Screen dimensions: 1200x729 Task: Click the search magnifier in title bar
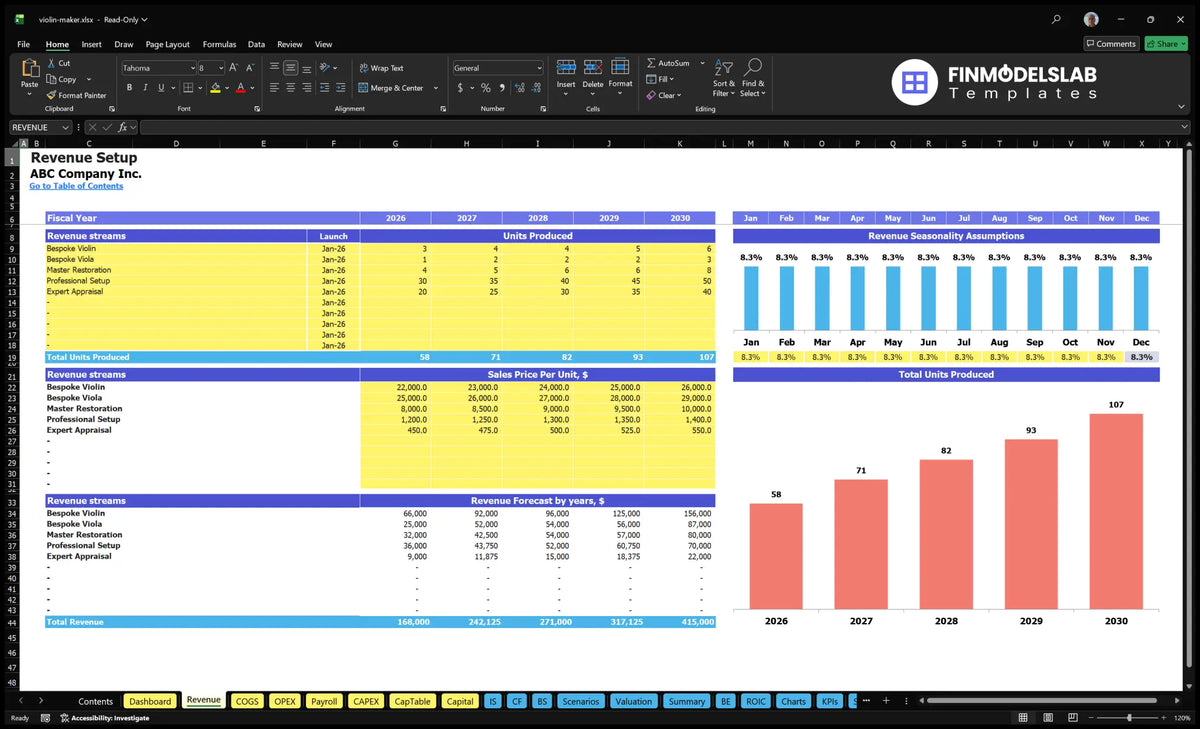(x=1057, y=19)
